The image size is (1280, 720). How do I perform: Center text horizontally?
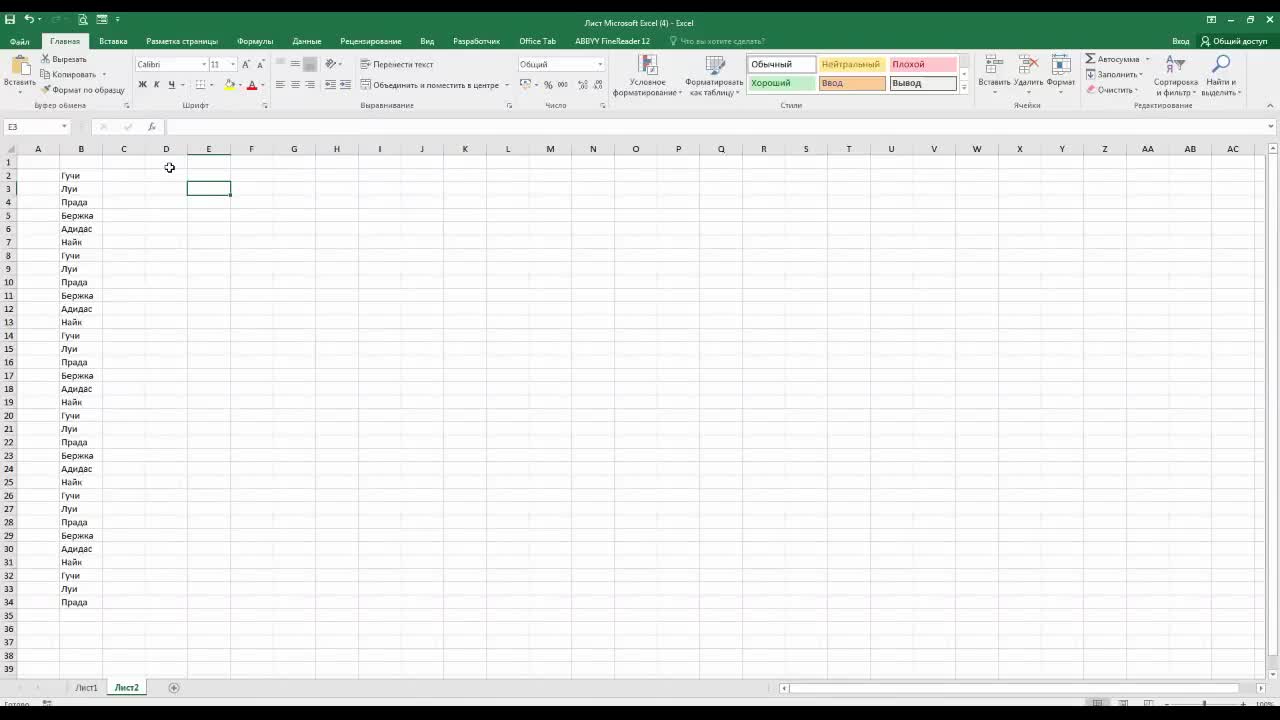click(x=295, y=85)
